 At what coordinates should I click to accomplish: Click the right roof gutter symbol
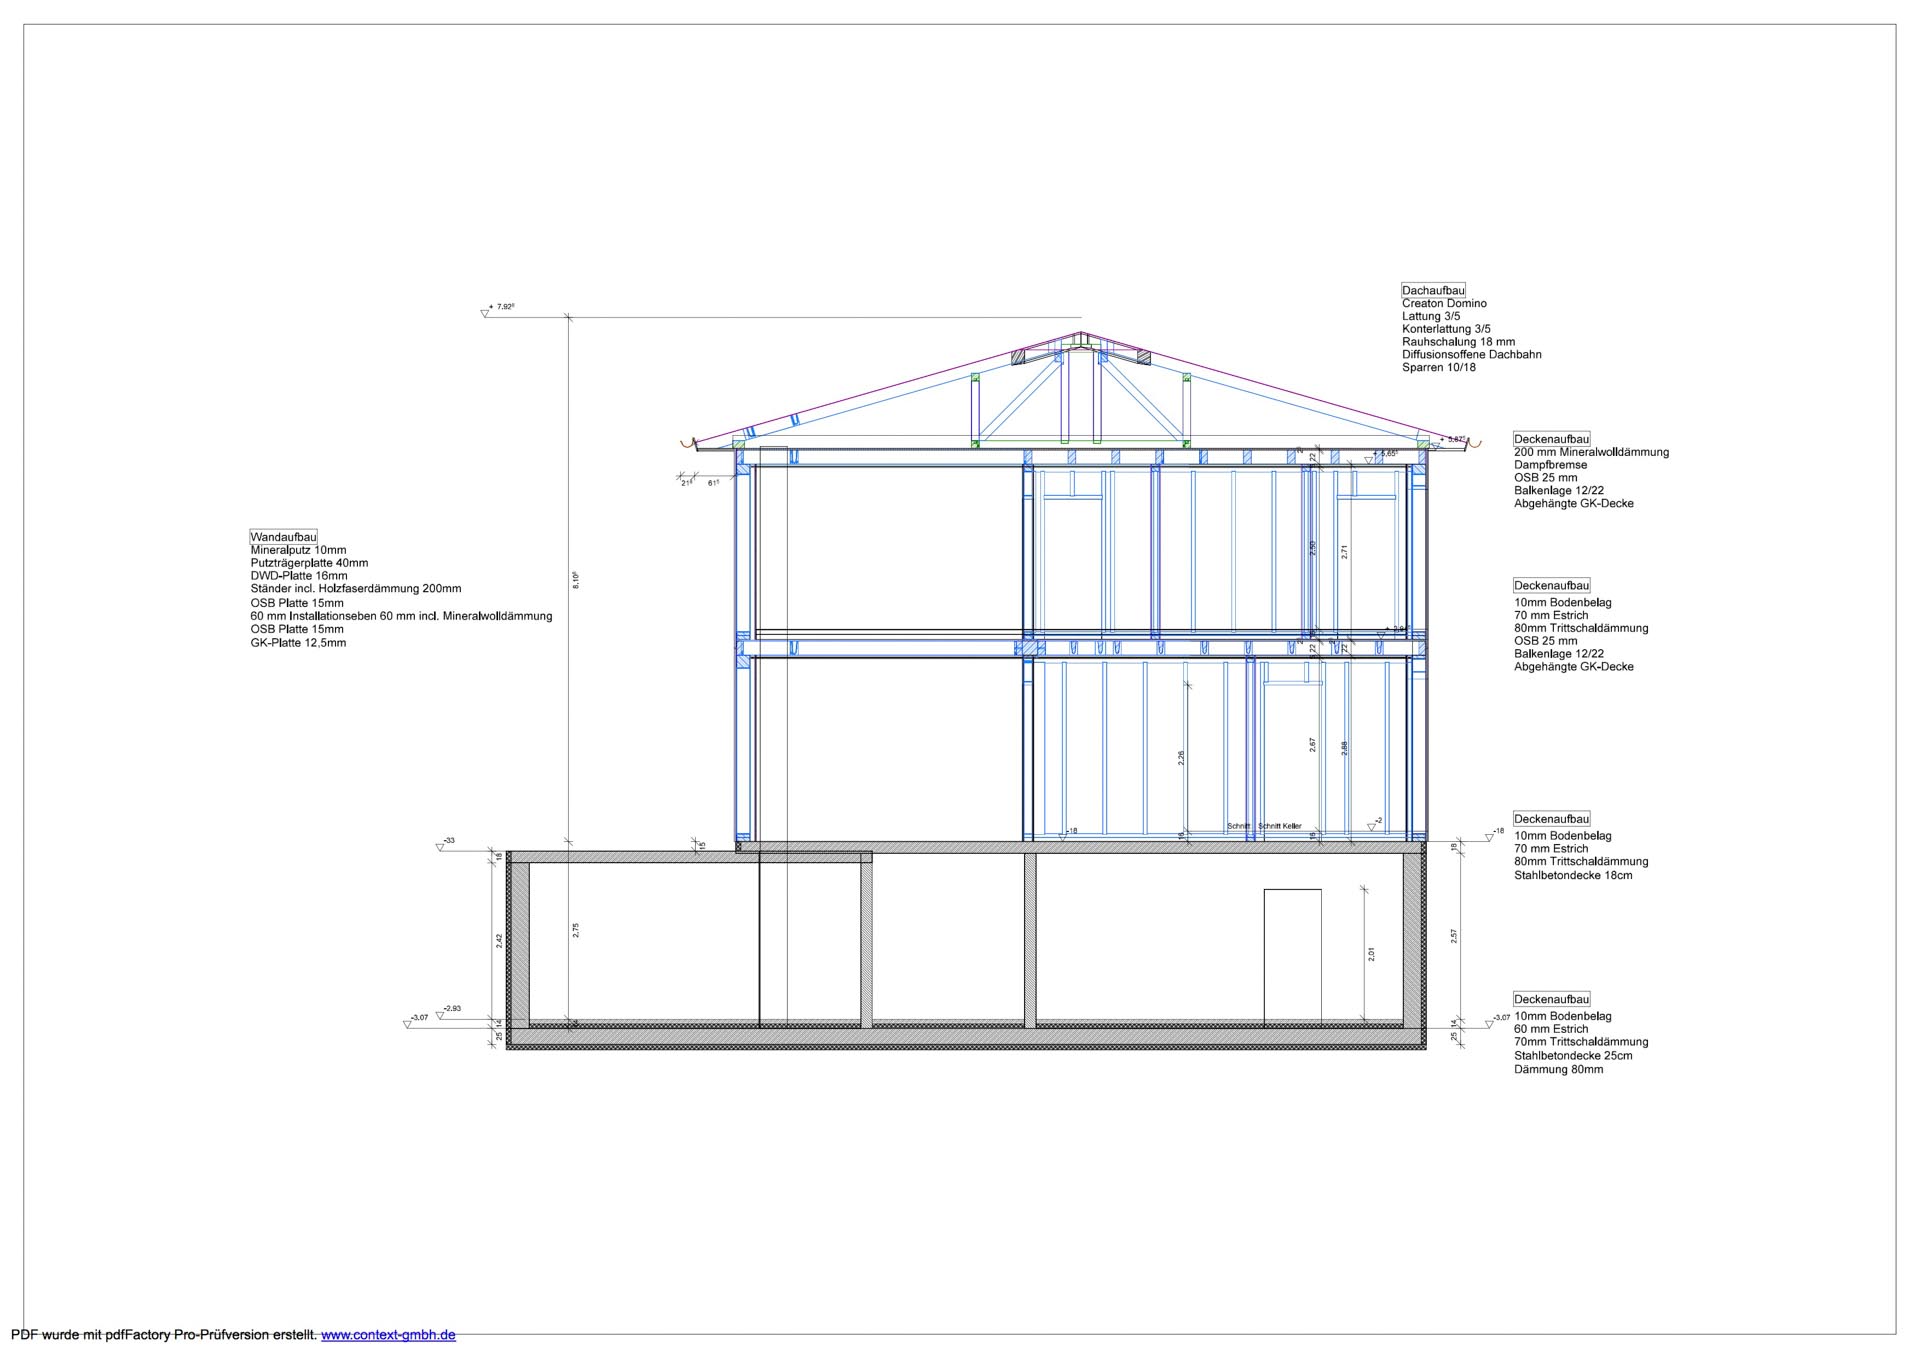point(1474,443)
